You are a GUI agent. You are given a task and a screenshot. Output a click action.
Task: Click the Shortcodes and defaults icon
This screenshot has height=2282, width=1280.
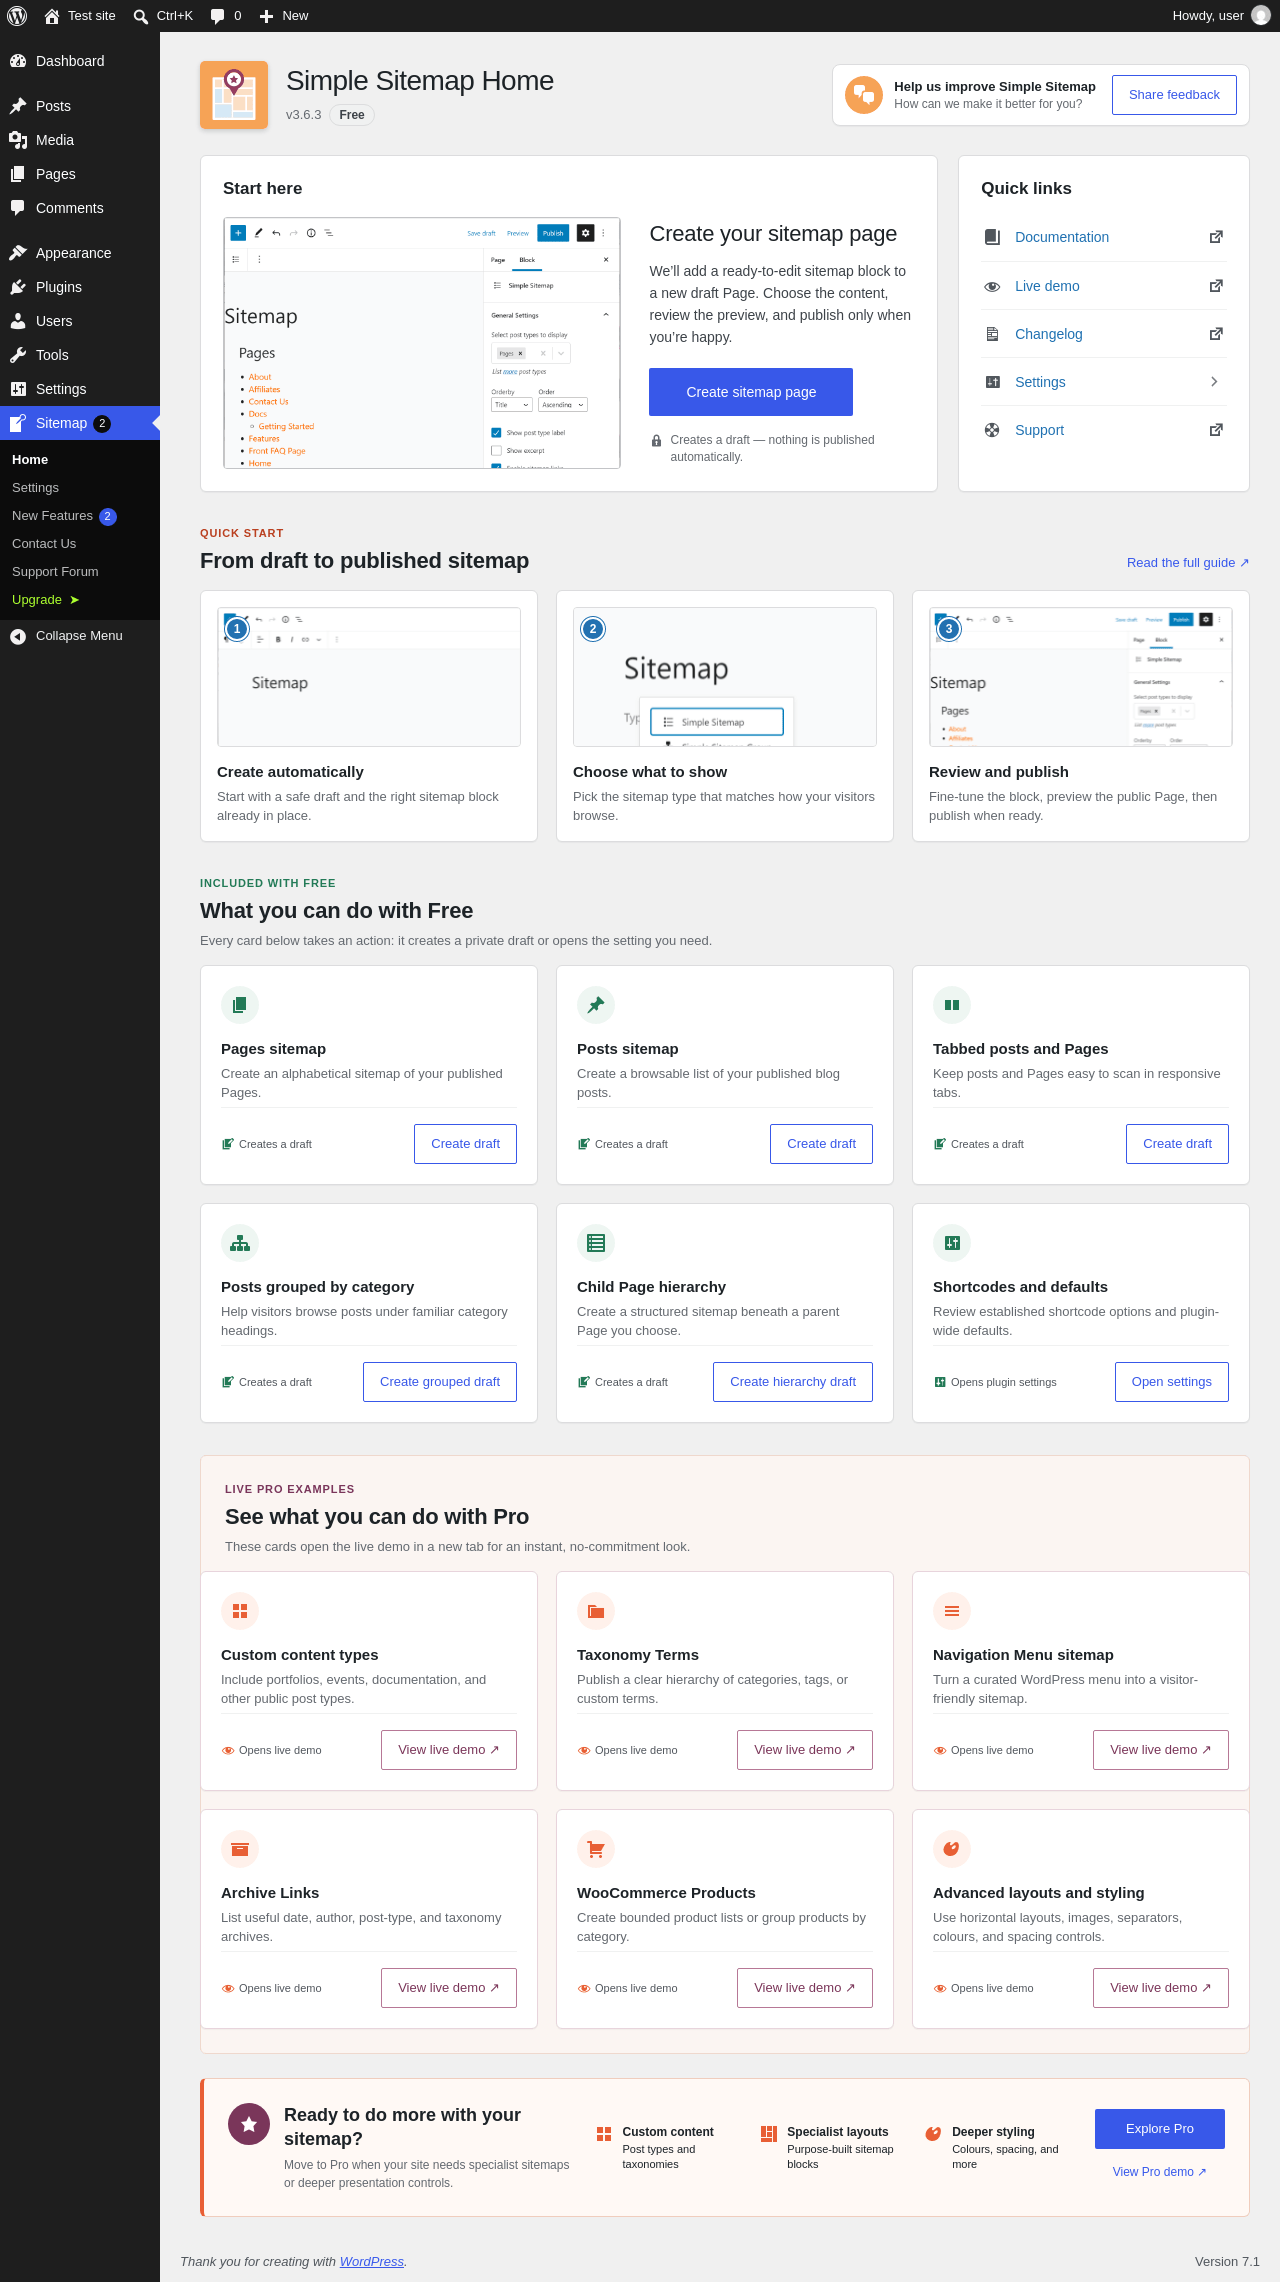coord(952,1243)
